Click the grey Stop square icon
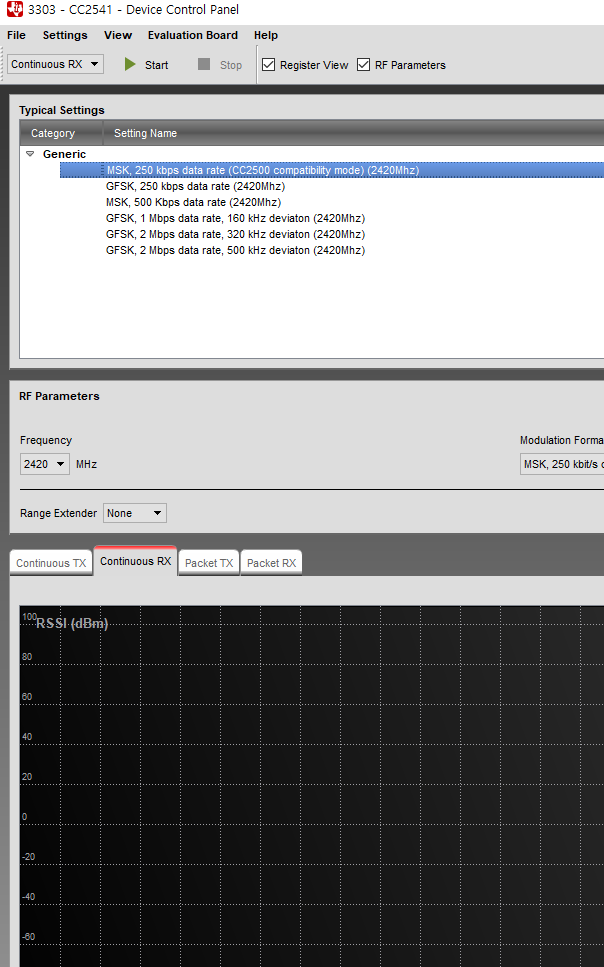 pos(204,64)
